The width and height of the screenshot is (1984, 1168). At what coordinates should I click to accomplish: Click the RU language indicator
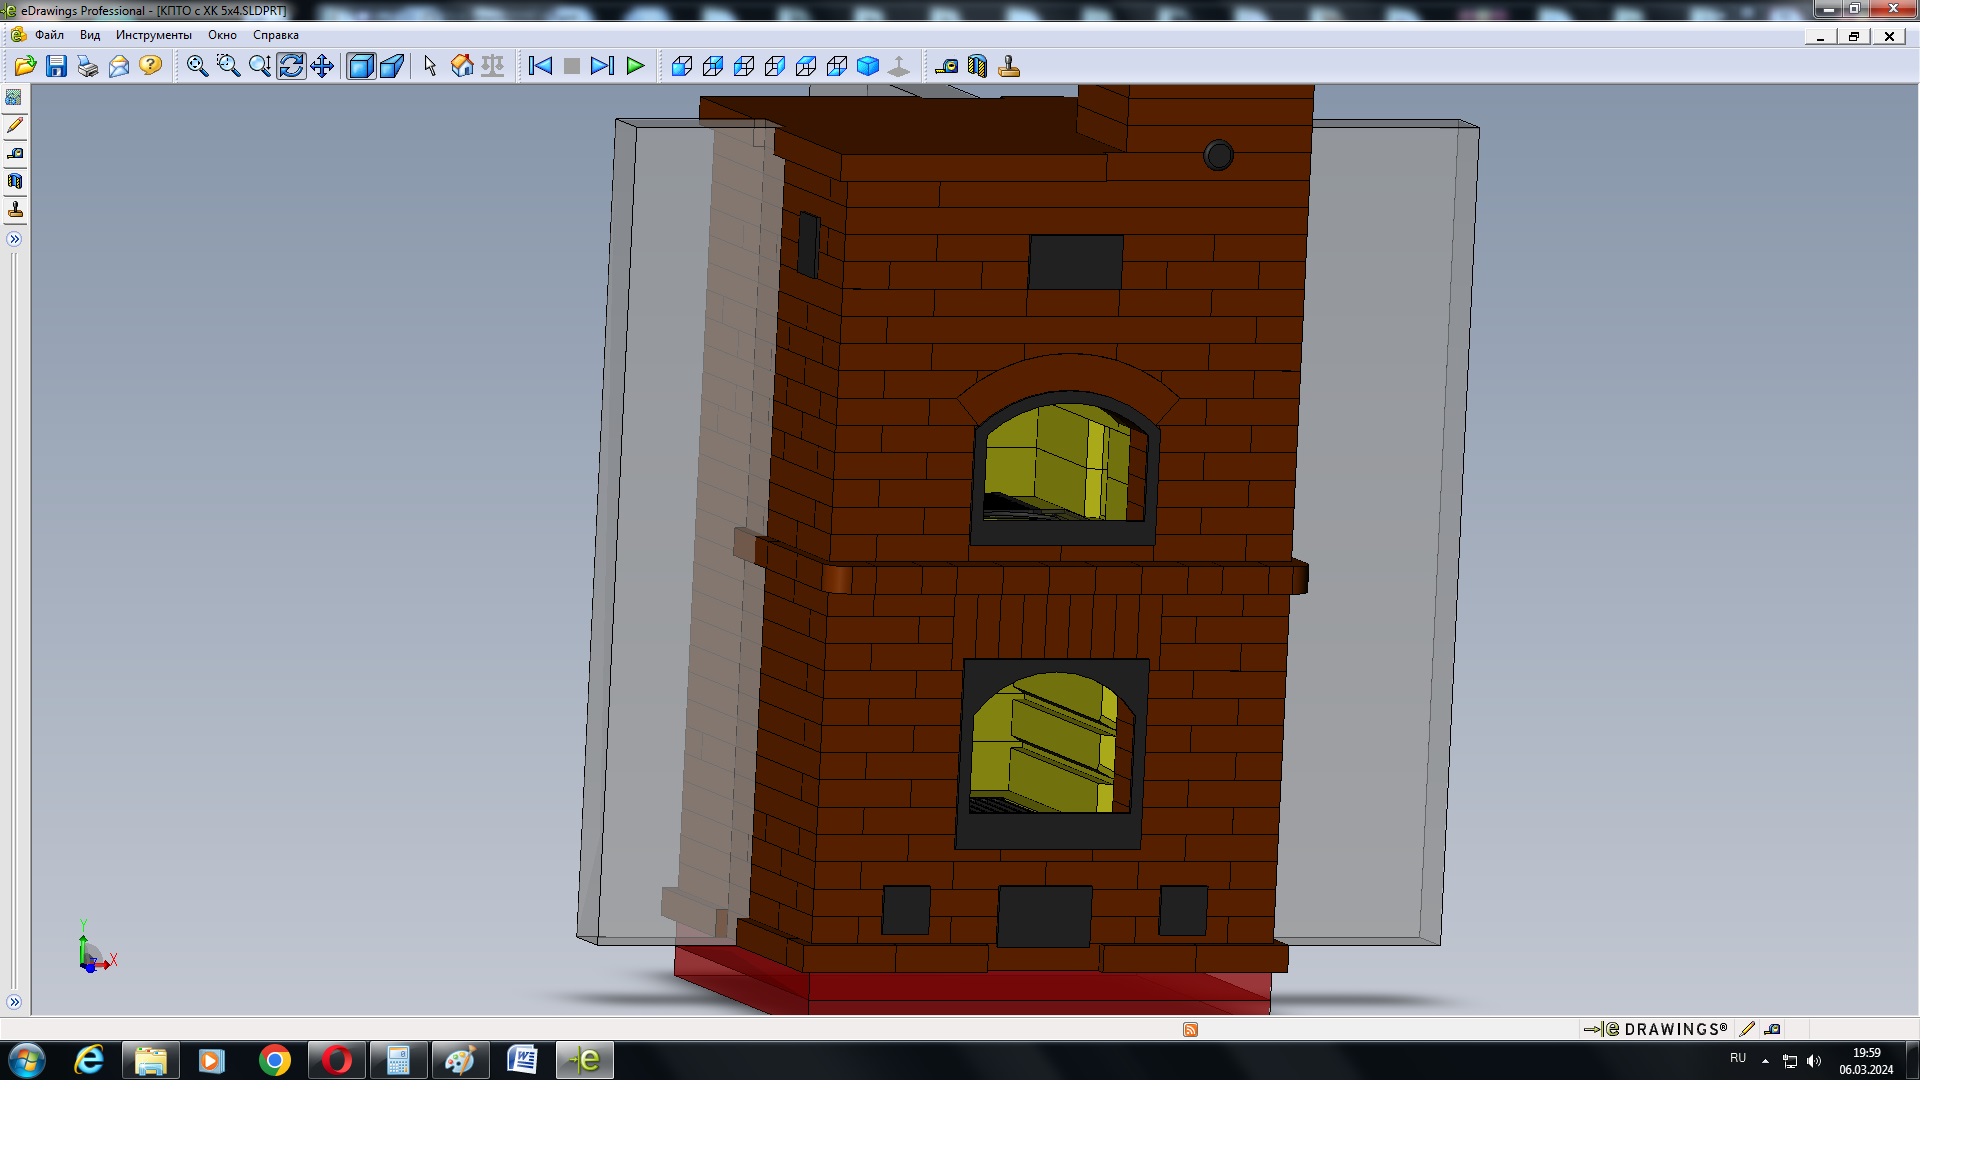[1738, 1058]
